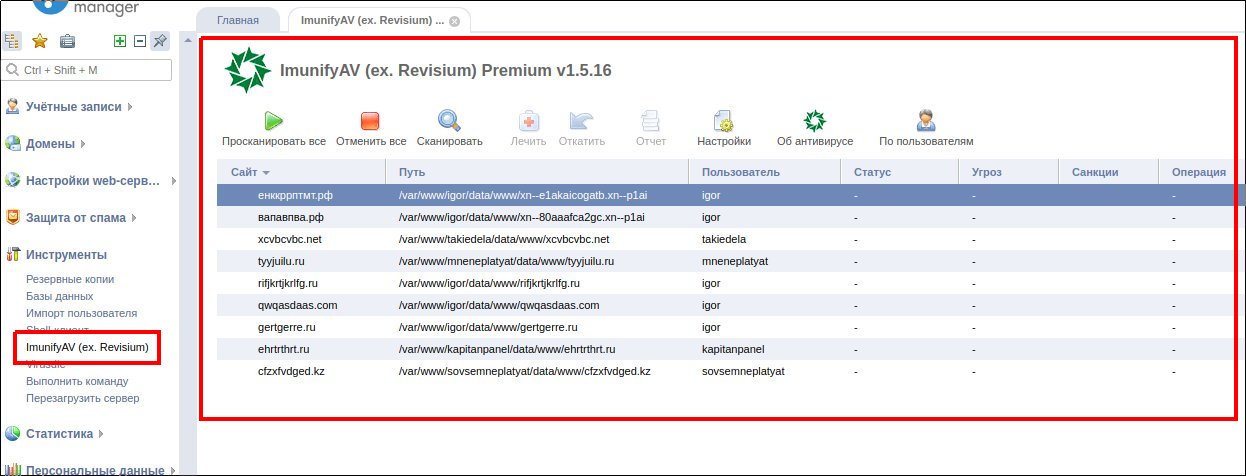Expand the Учётные записи section arrow
1246x476 pixels.
130,107
